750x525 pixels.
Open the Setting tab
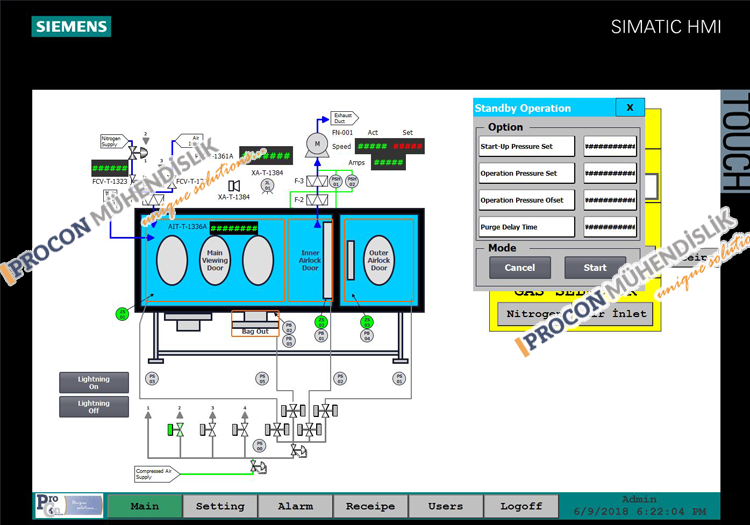220,506
